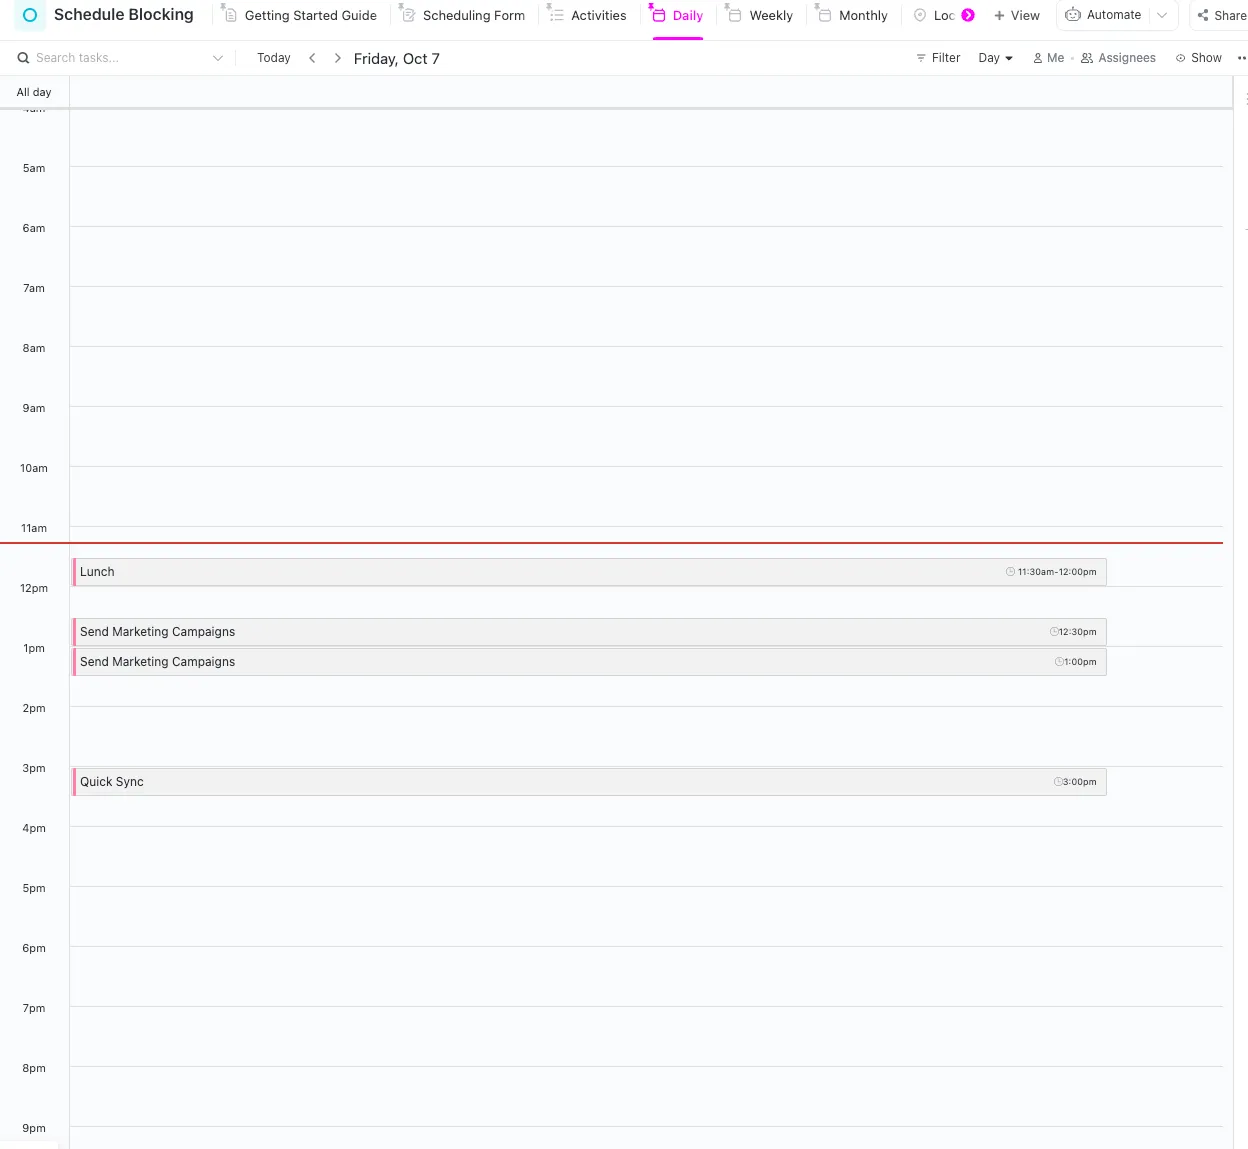The height and width of the screenshot is (1149, 1248).
Task: Add a new view with + View
Action: 1016,15
